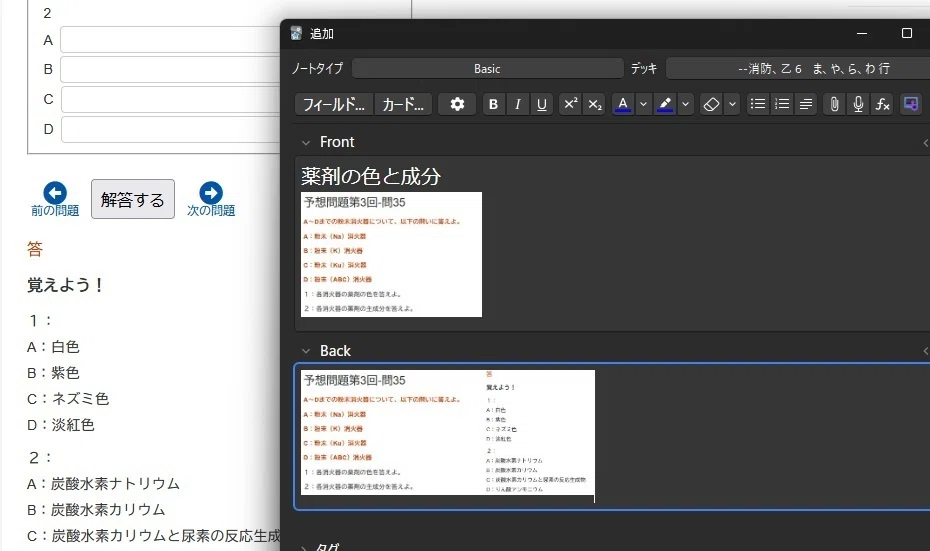Click answer input field C on web page

pos(170,100)
